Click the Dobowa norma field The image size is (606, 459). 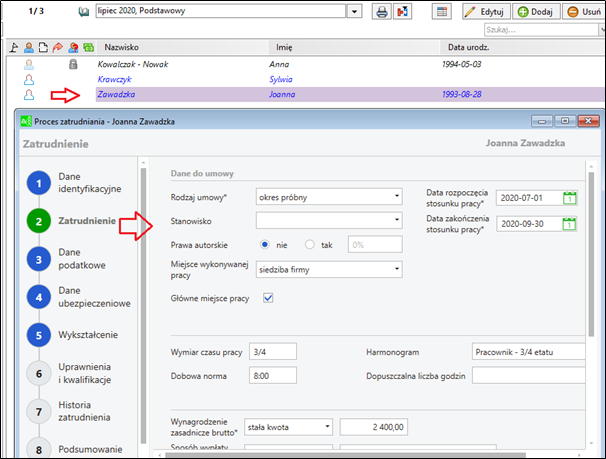(273, 376)
